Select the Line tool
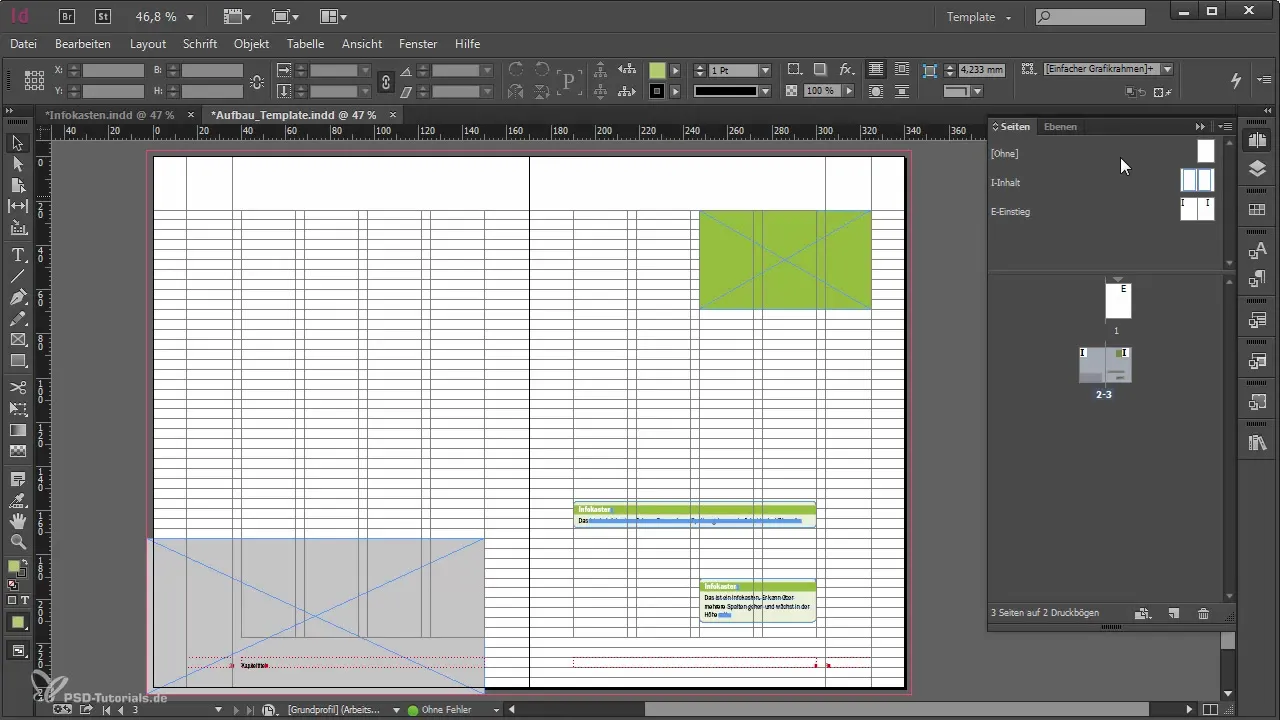Viewport: 1280px width, 720px height. [x=18, y=276]
